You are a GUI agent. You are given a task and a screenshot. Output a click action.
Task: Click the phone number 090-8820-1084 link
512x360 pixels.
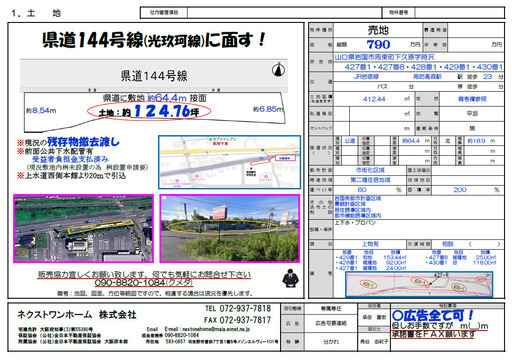point(144,283)
